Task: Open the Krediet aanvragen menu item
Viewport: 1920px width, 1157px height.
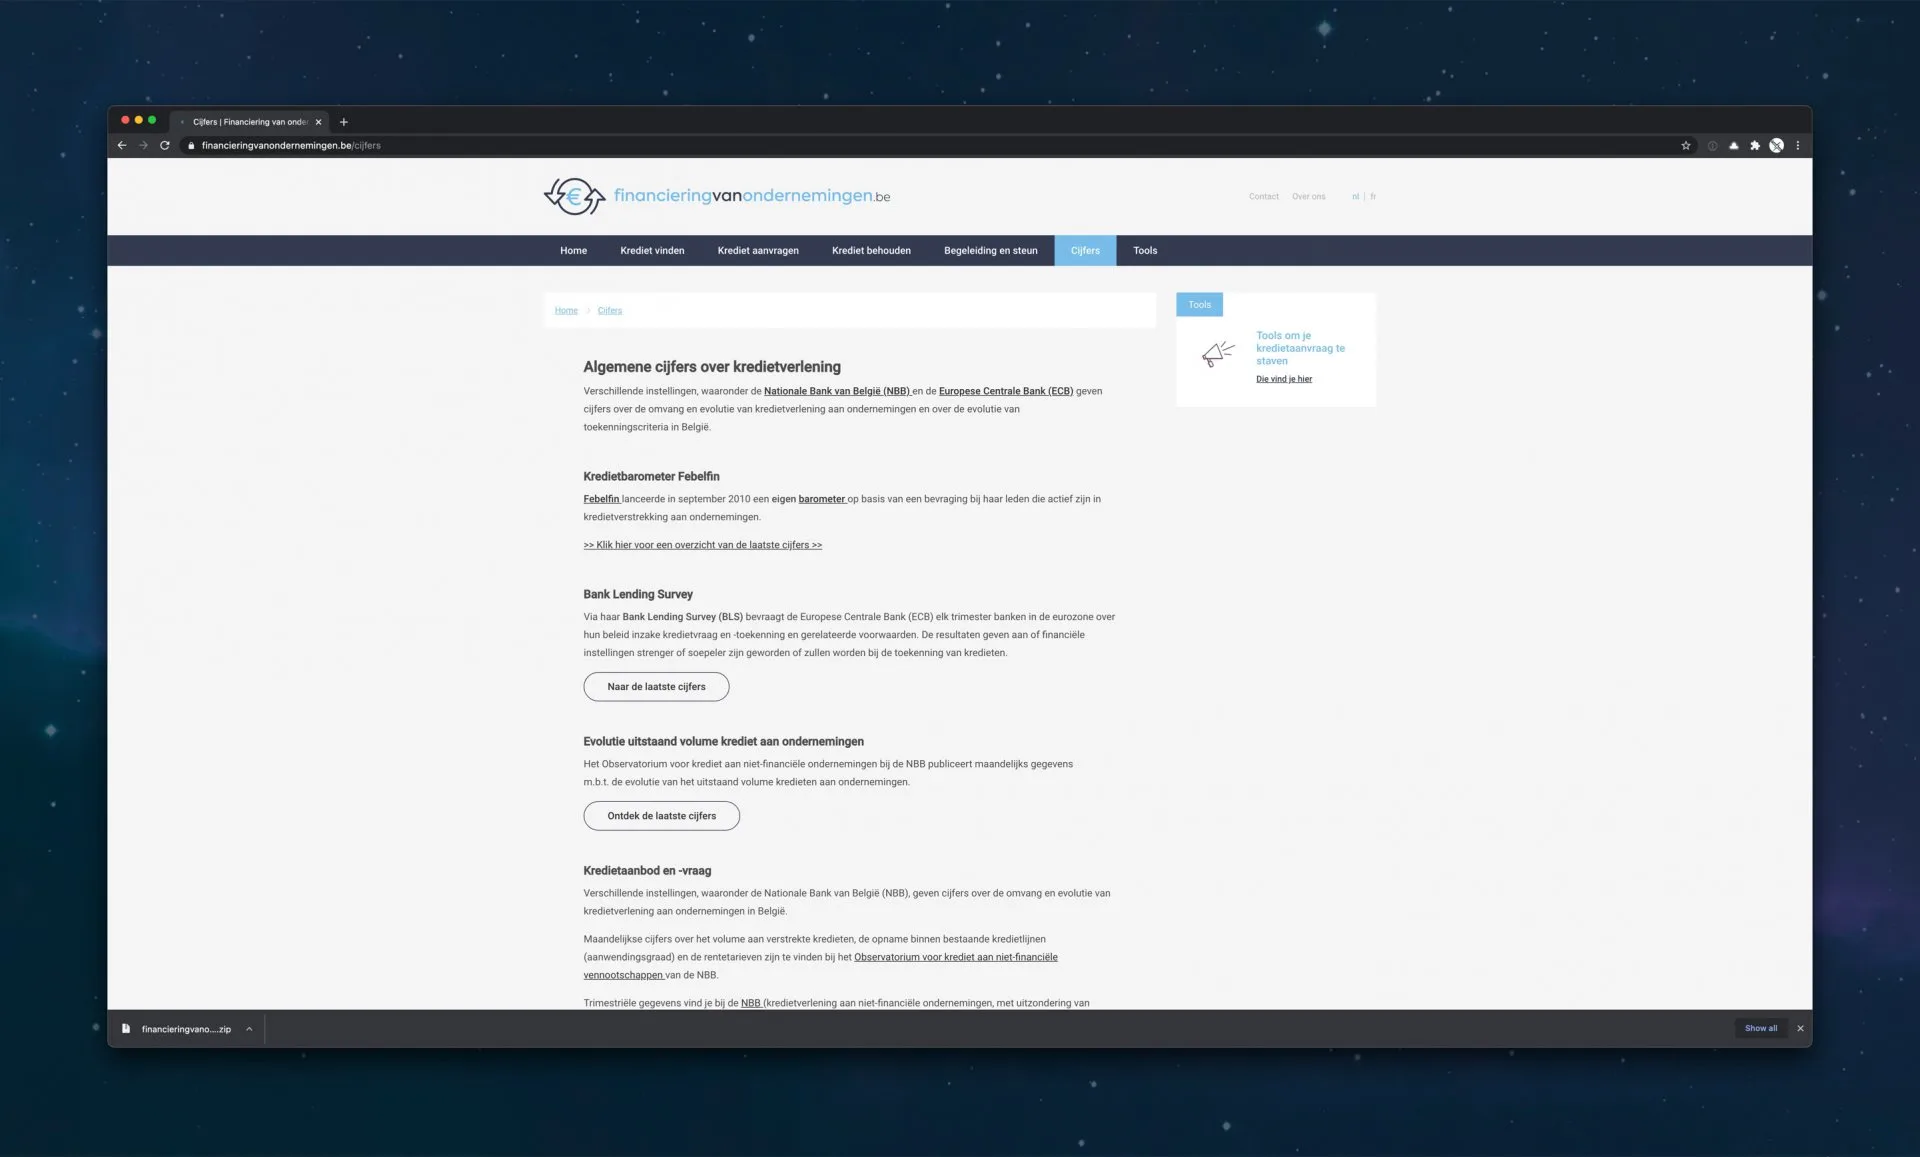Action: click(x=758, y=251)
